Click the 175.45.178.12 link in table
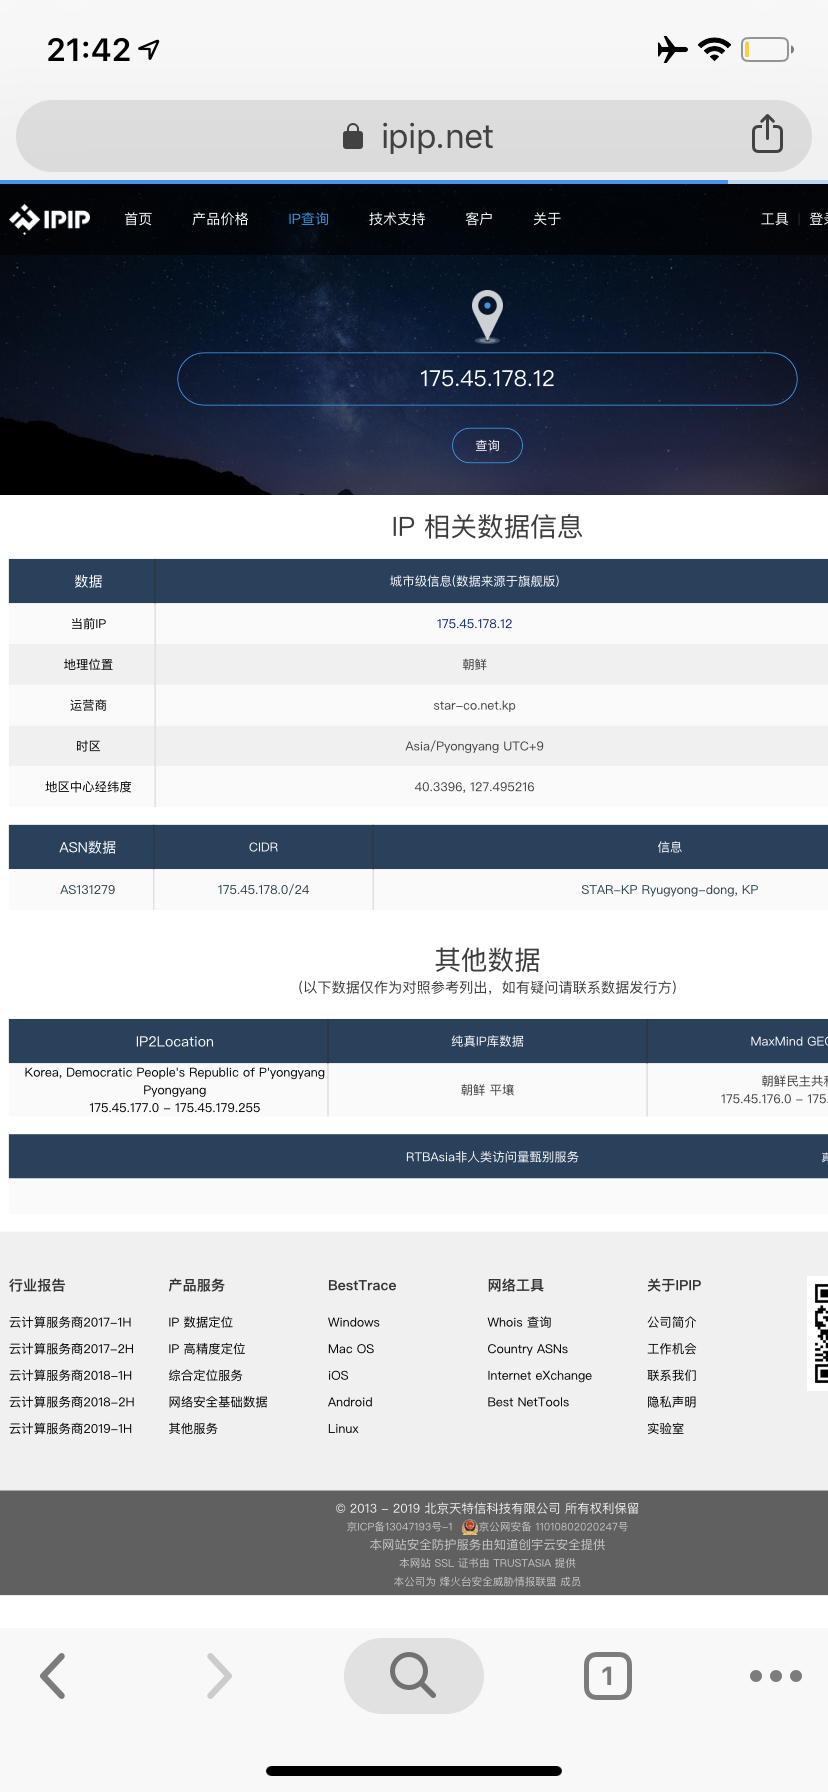 (x=474, y=624)
